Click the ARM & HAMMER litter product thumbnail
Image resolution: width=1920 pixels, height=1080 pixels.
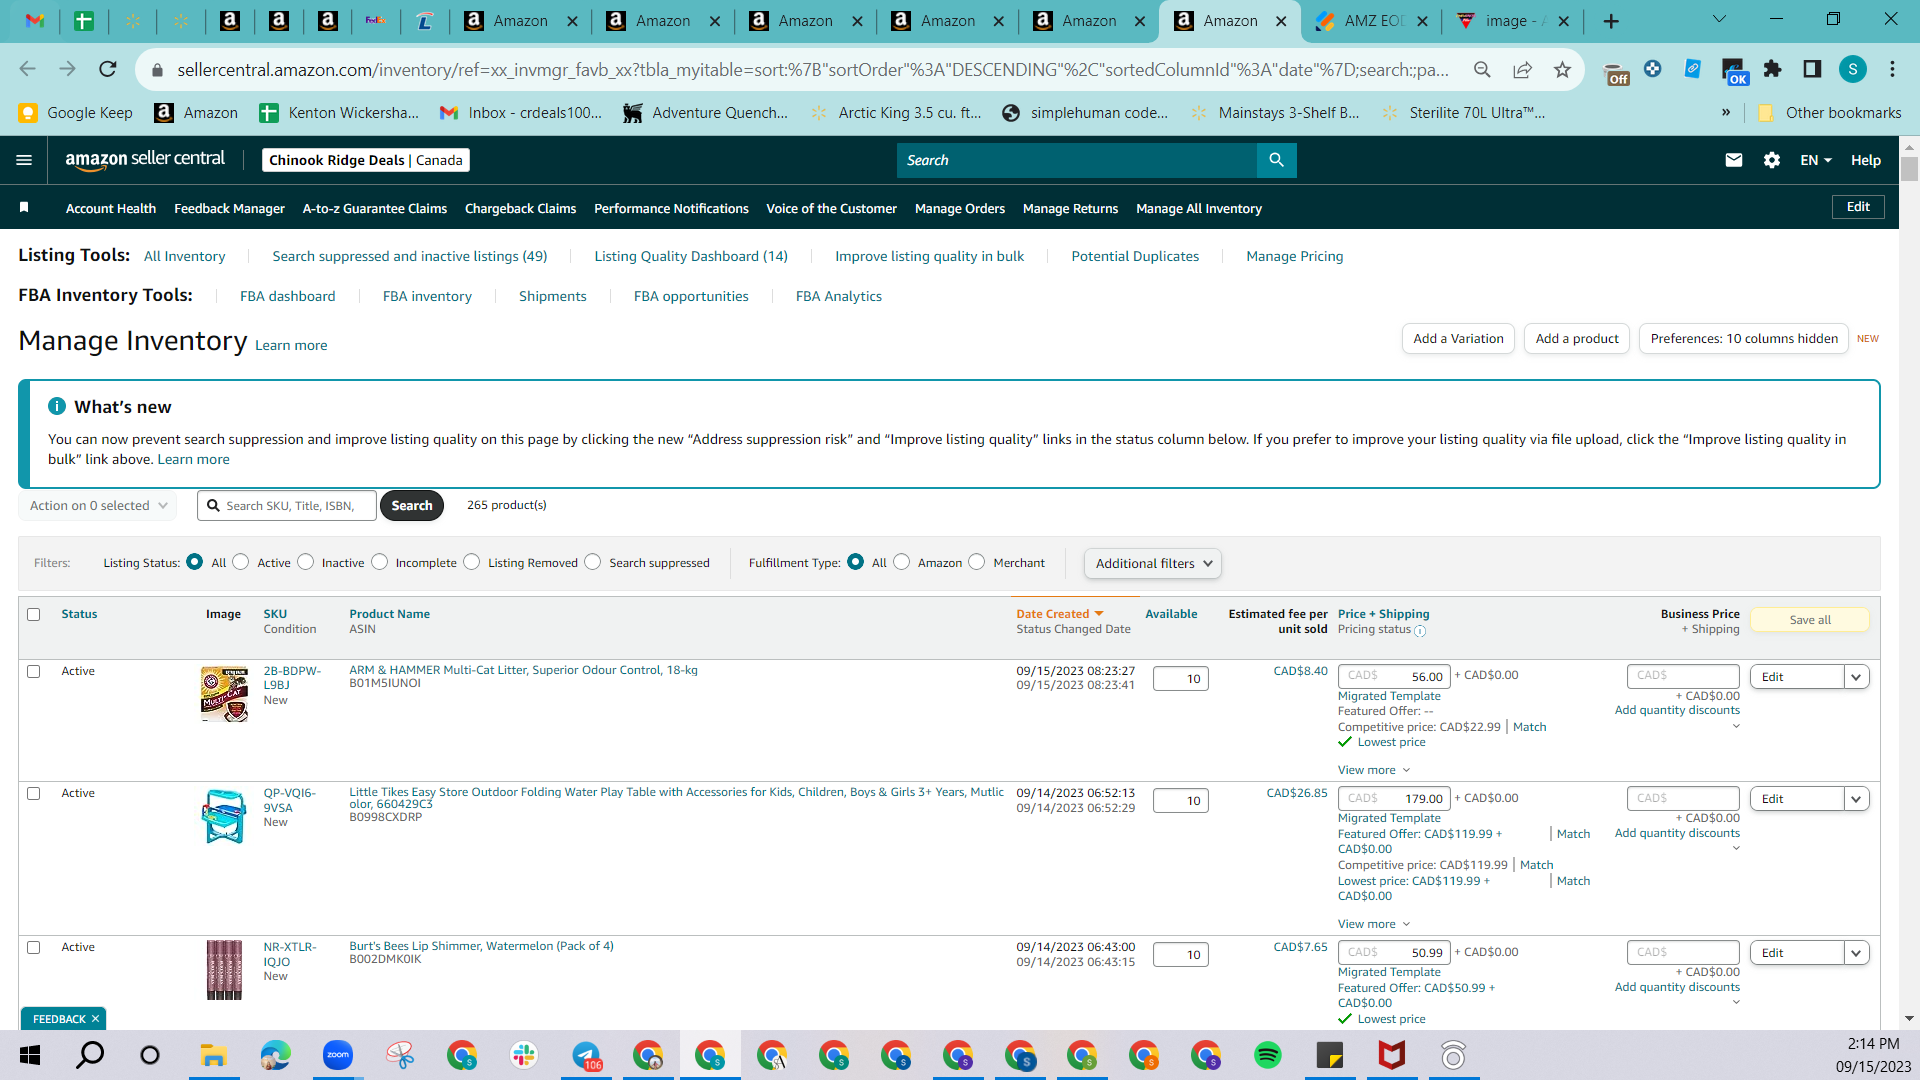224,694
